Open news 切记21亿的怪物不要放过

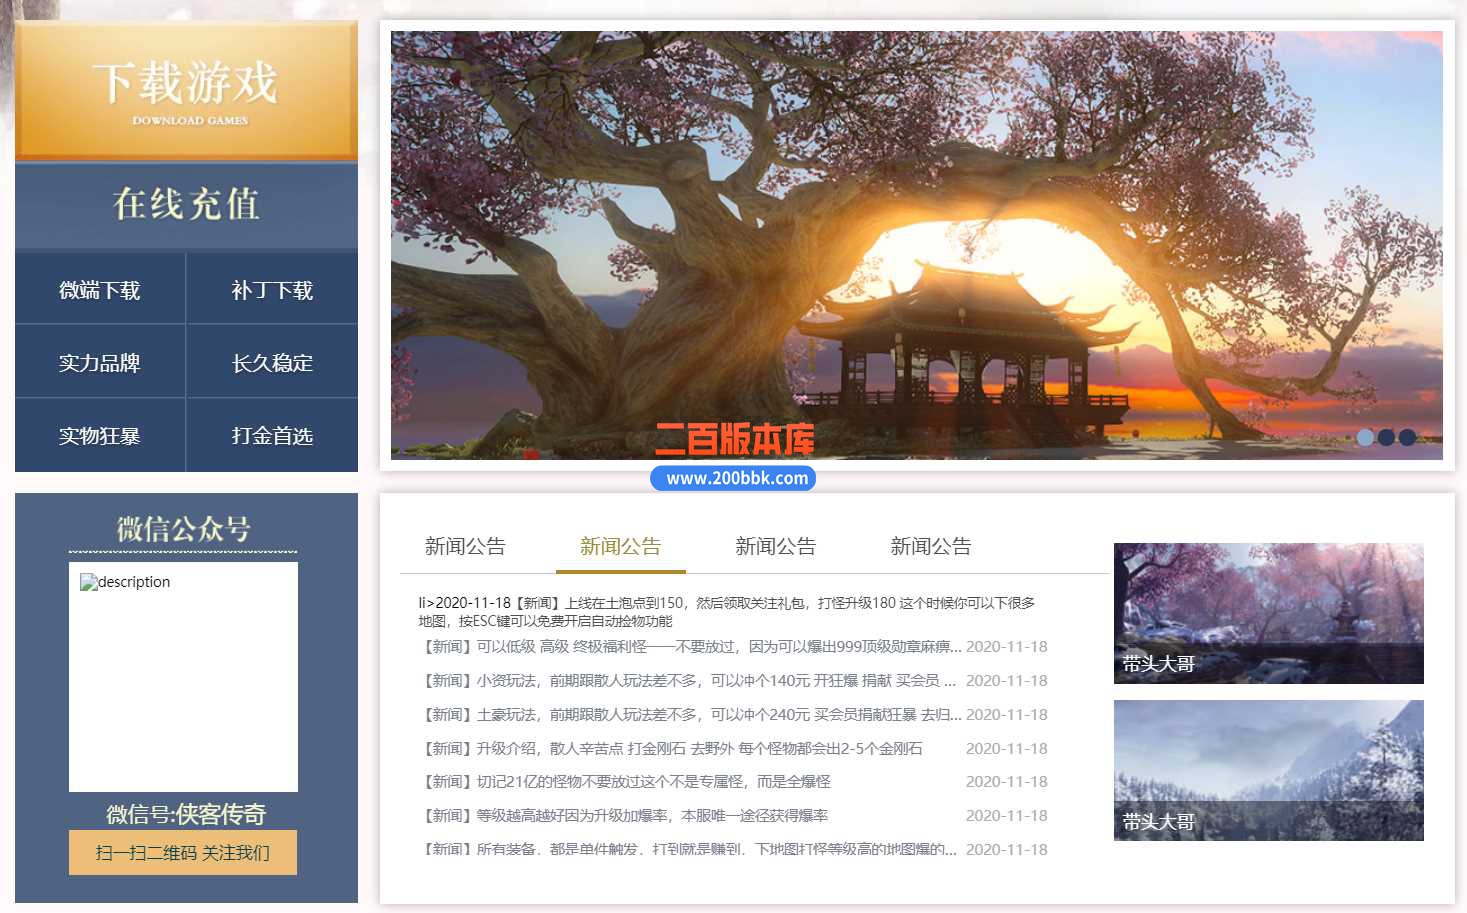[x=627, y=782]
